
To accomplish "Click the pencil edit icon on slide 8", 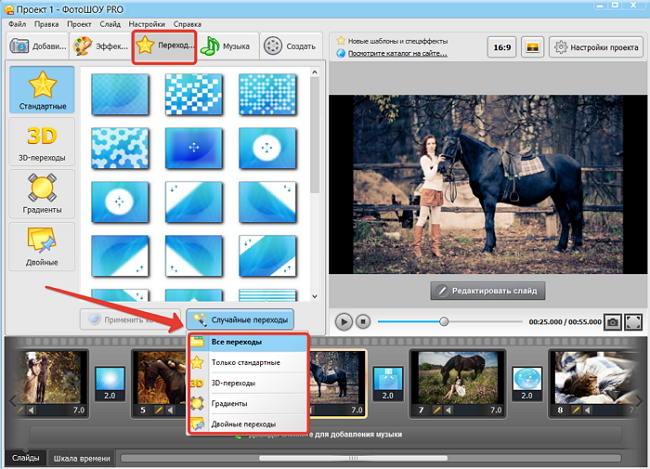I will coord(575,410).
